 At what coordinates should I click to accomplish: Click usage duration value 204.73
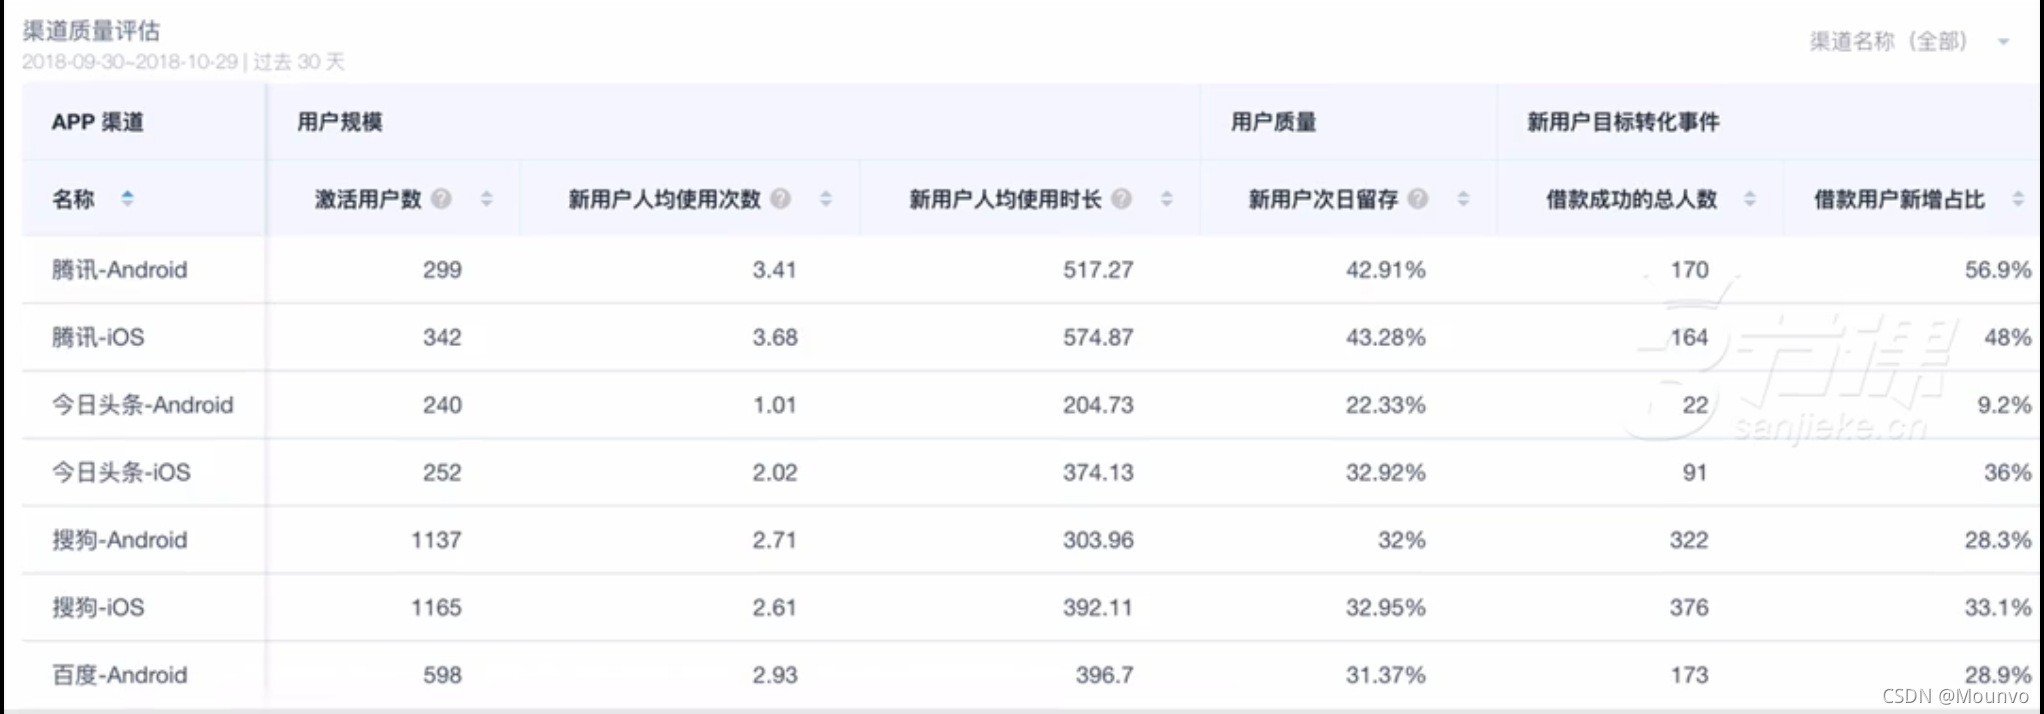tap(1098, 405)
